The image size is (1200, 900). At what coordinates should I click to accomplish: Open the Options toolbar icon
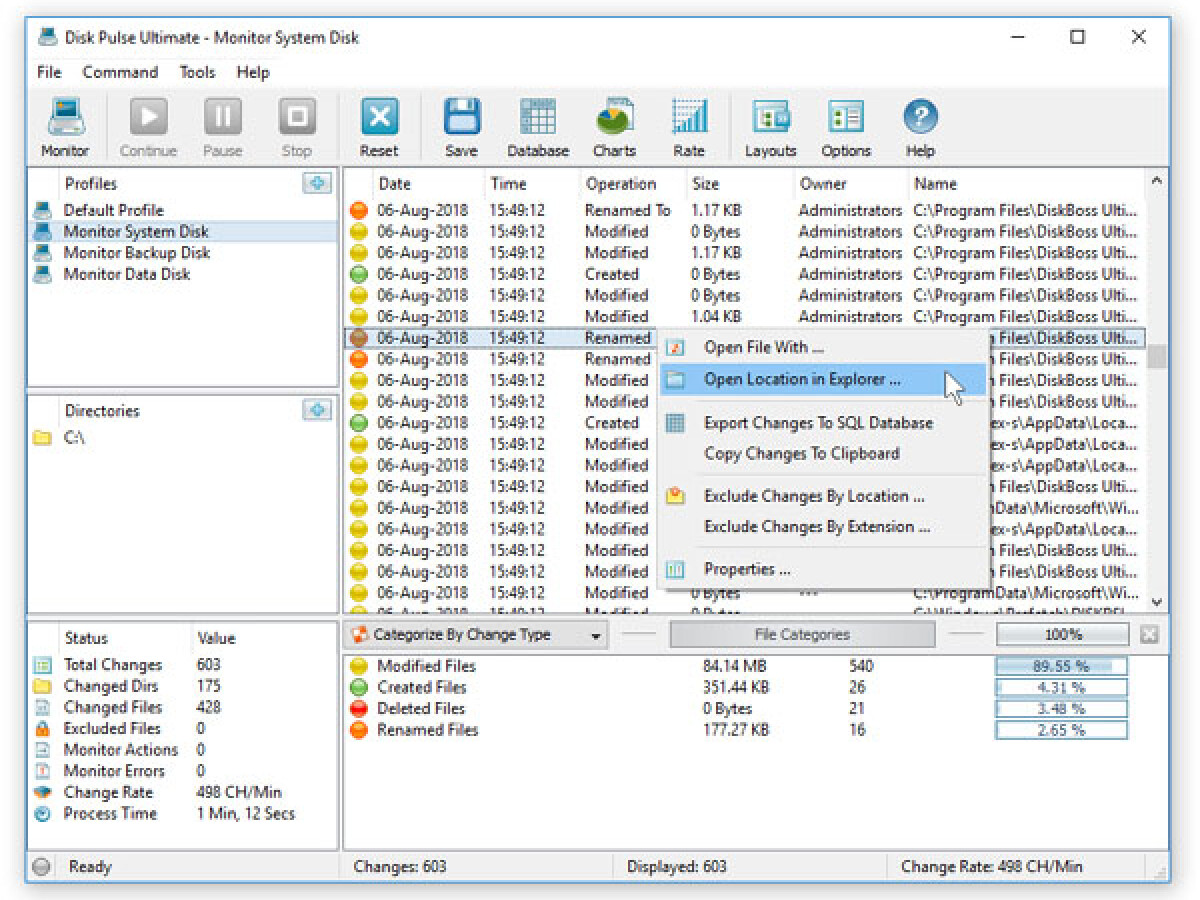pyautogui.click(x=845, y=125)
